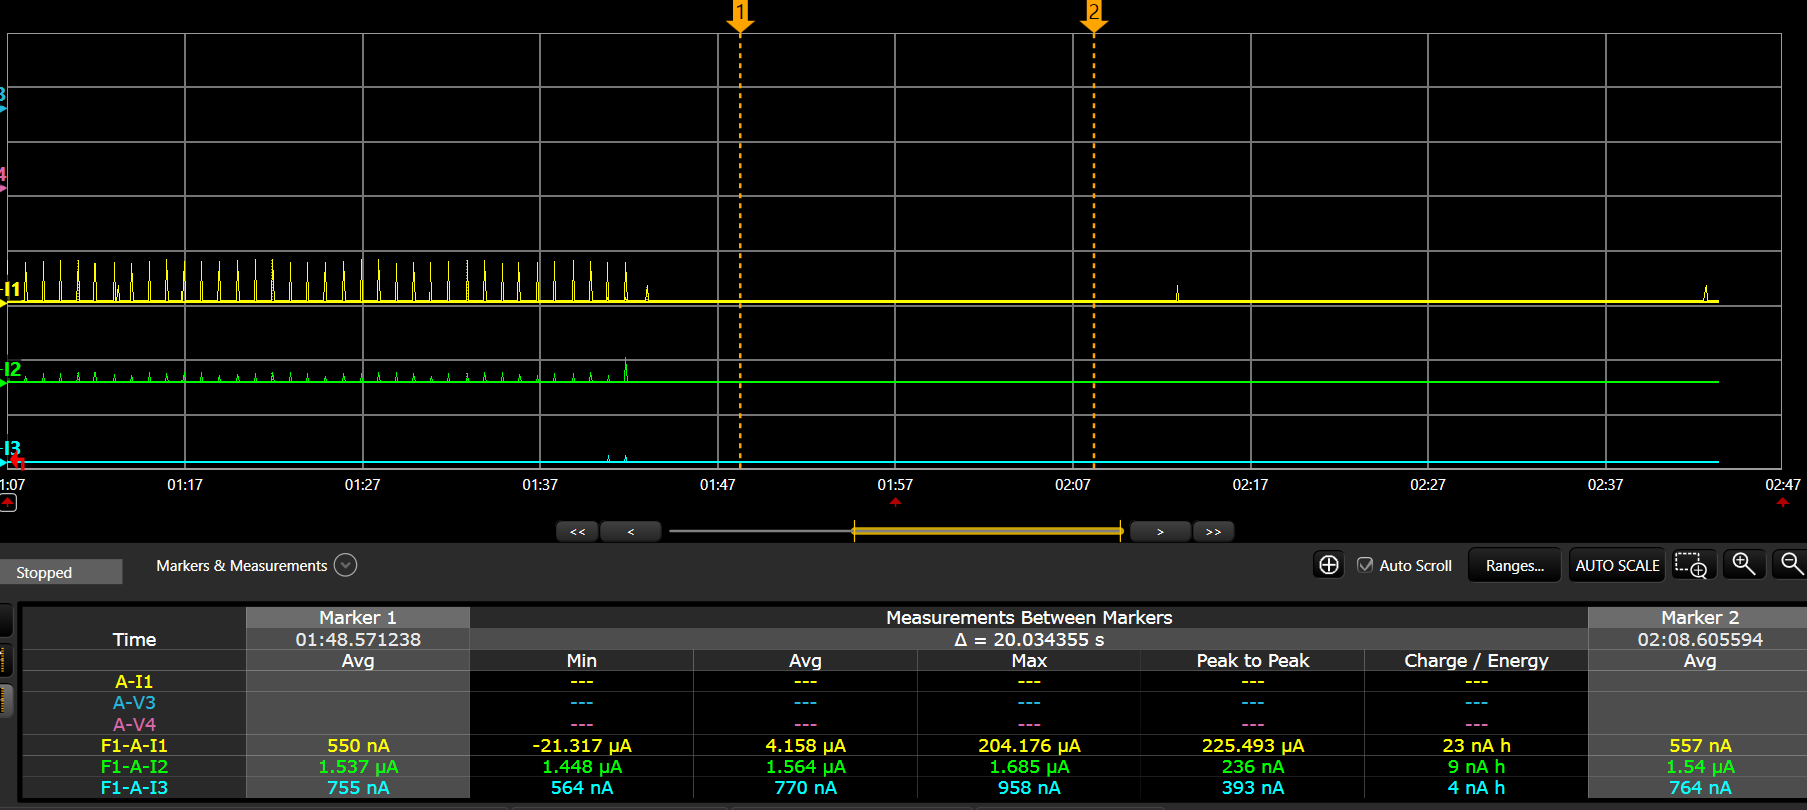Click the Marker 2 flag at the top of the graph
The image size is (1807, 810).
click(x=1093, y=16)
